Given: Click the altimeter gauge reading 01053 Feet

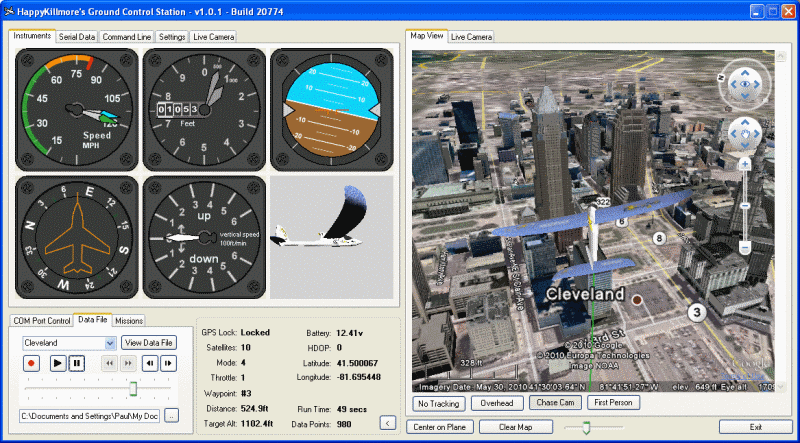Looking at the screenshot, I should pos(204,110).
